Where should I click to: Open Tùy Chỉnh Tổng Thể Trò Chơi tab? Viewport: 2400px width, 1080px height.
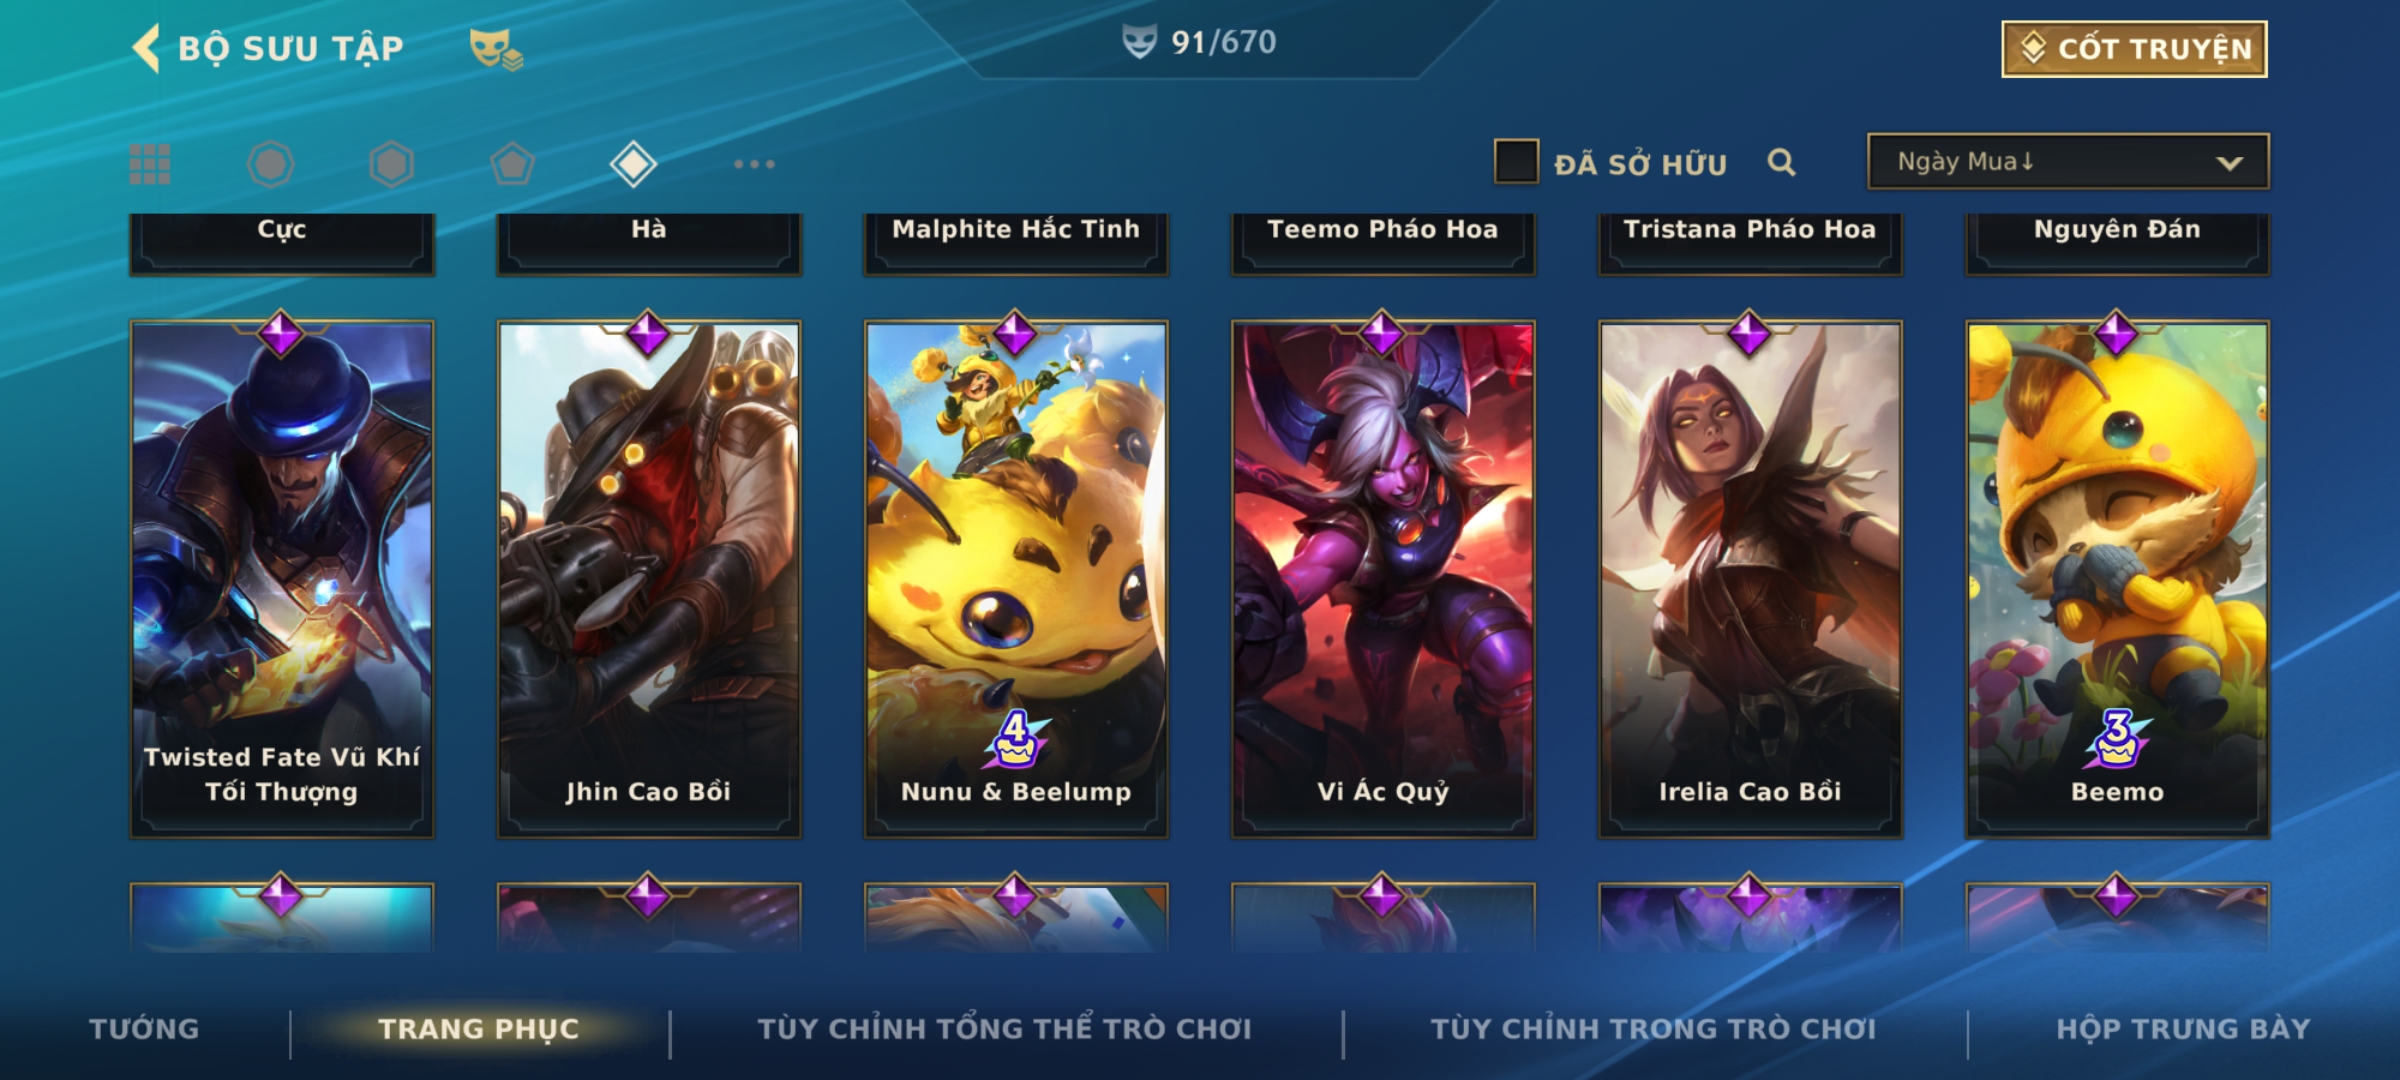click(1004, 1029)
